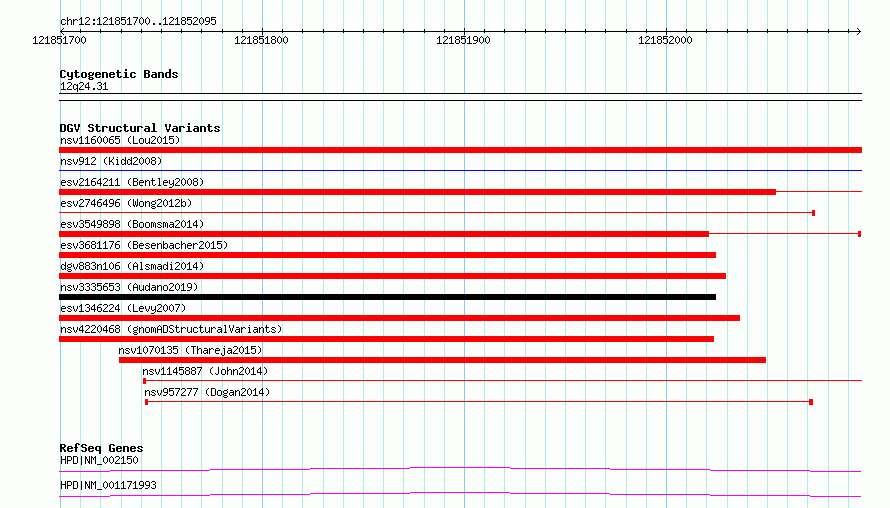890x508 pixels.
Task: Click ruler position 121851900
Action: (463, 40)
